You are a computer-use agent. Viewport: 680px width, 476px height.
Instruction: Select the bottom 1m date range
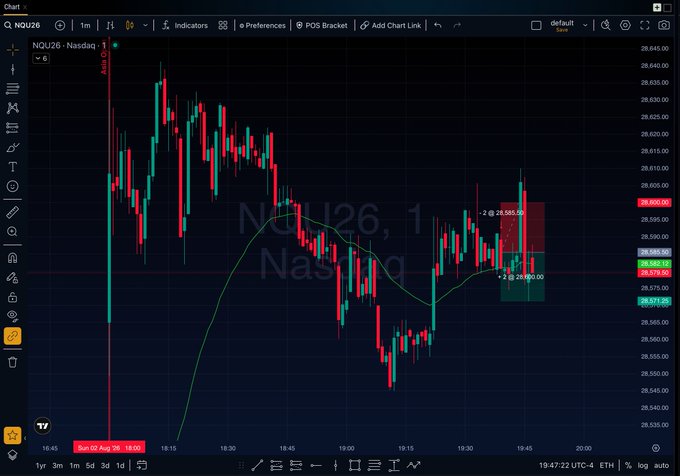75,465
